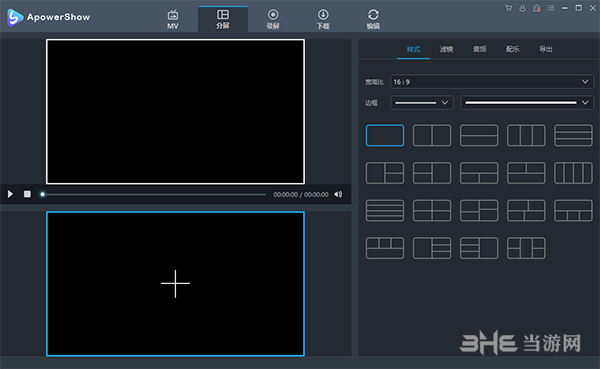Switch to the 样式 style tab
600x369 pixels.
pos(413,49)
